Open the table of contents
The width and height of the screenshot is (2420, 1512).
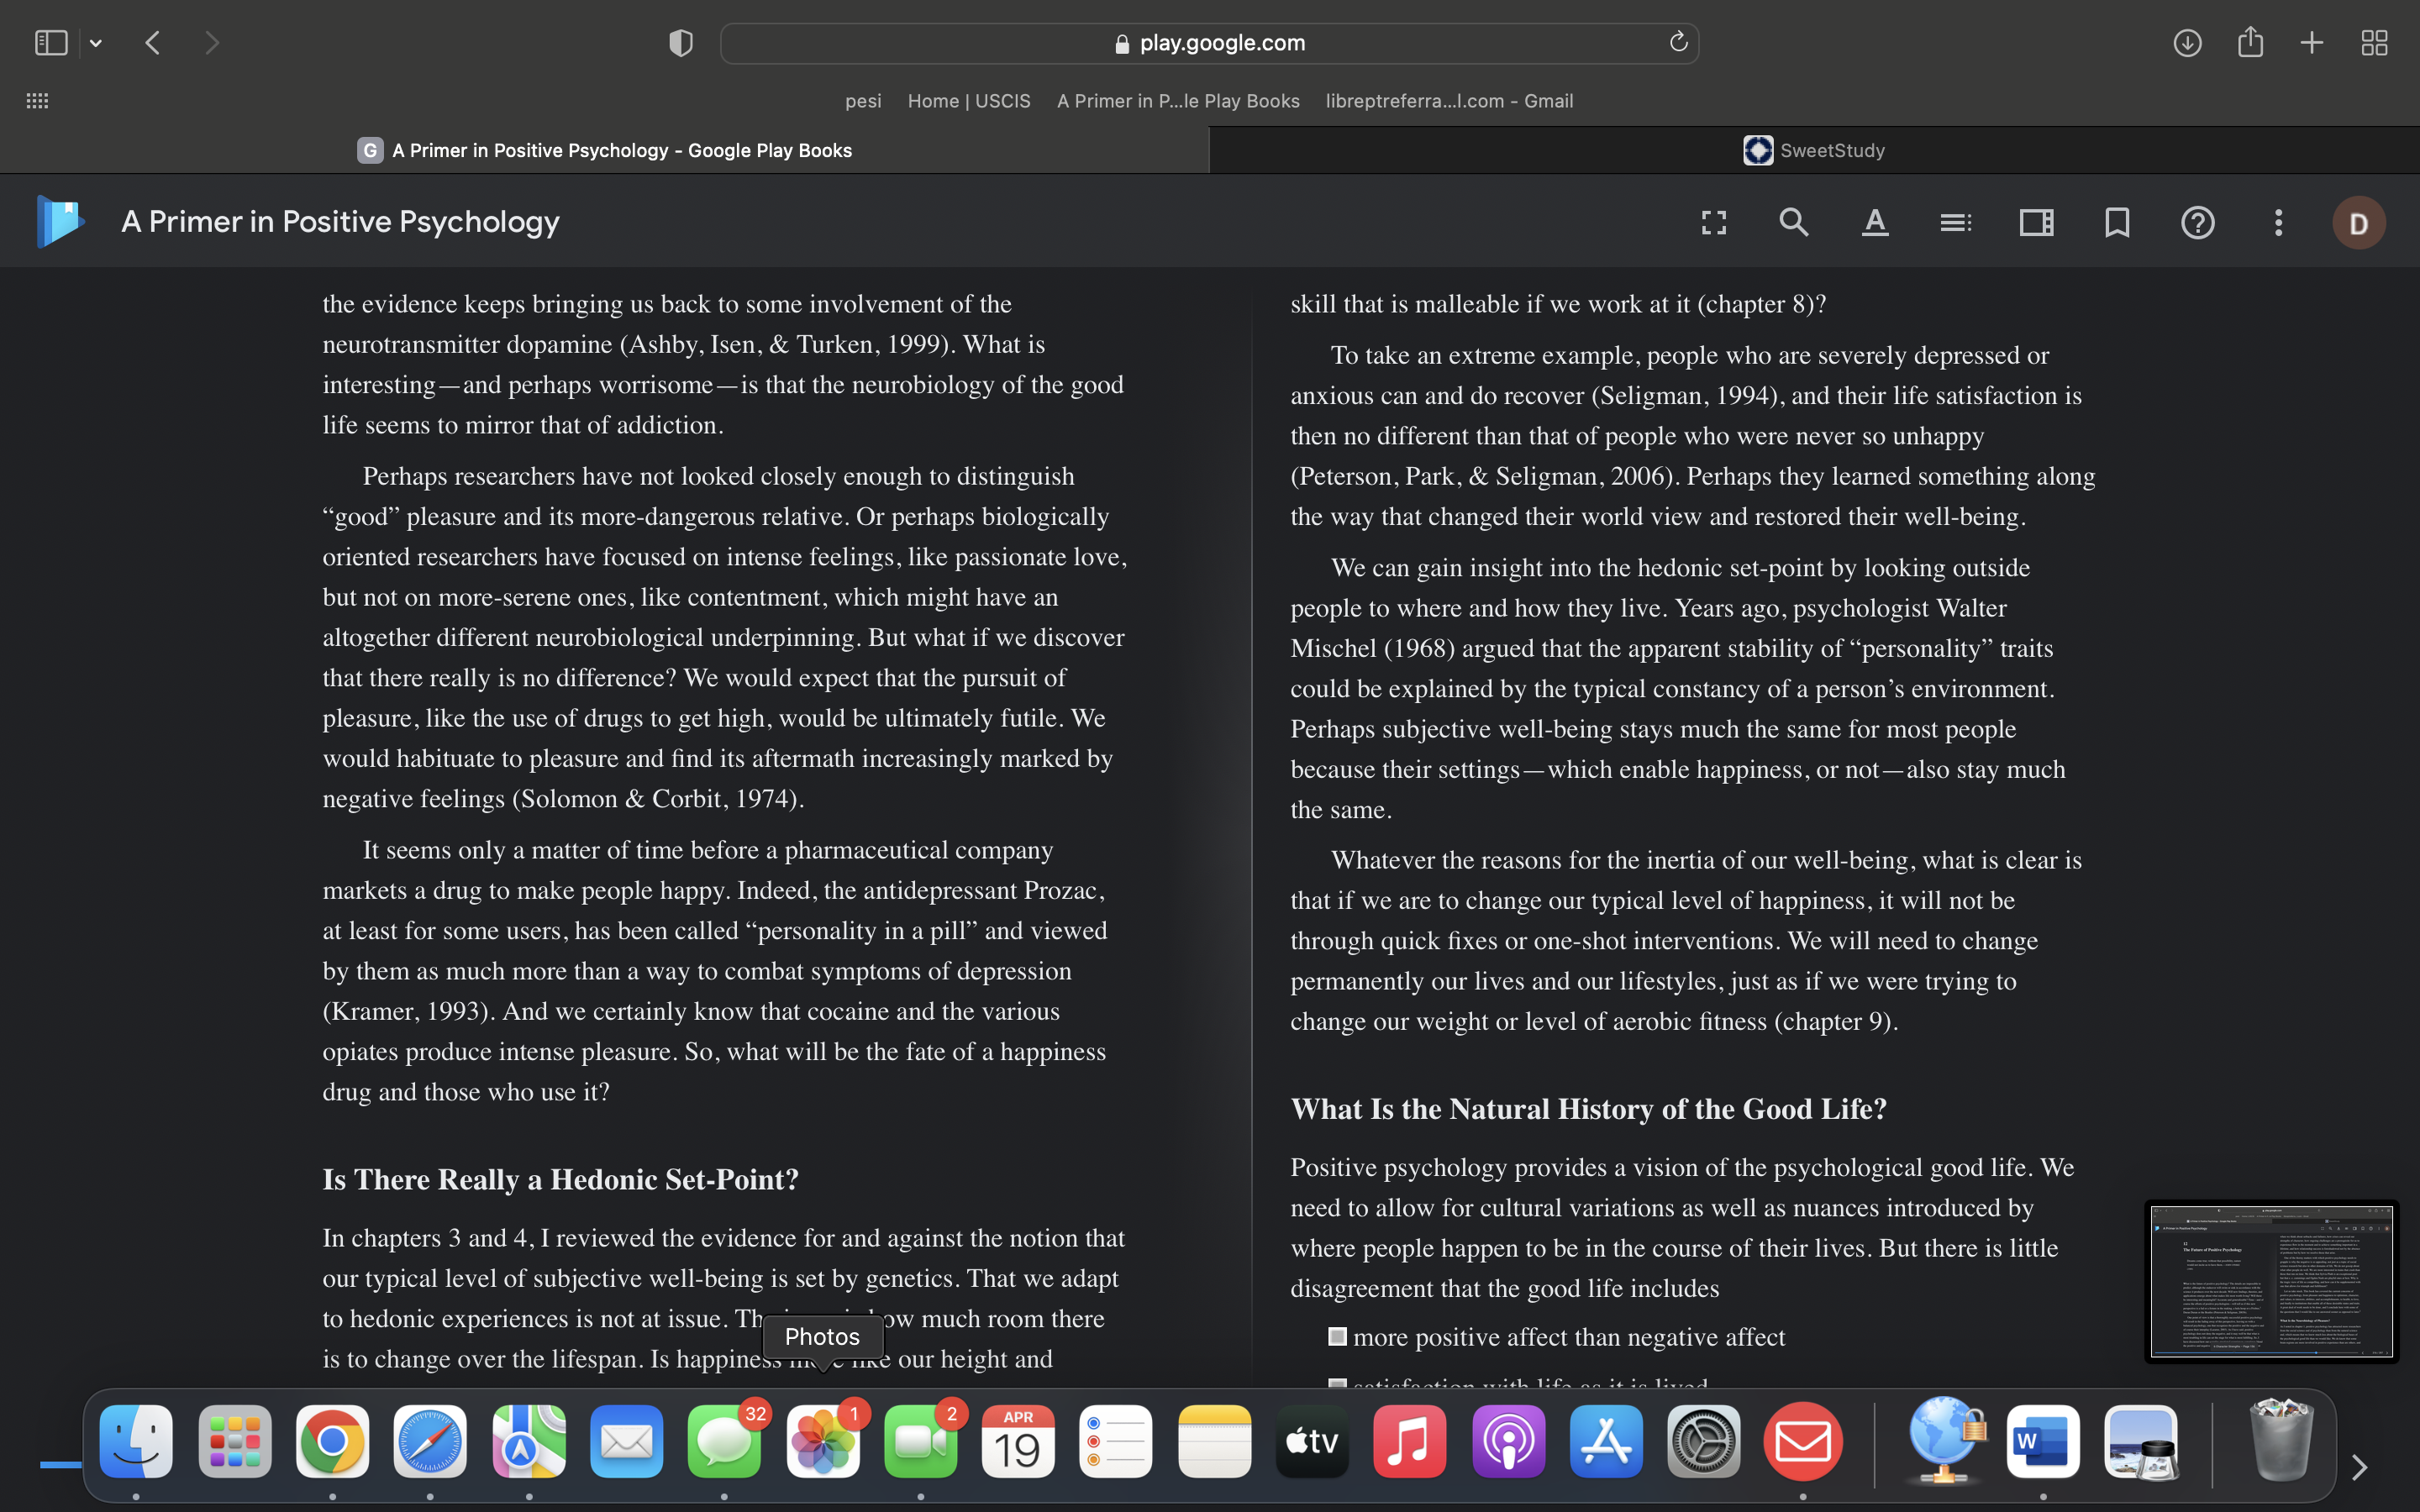click(1955, 222)
